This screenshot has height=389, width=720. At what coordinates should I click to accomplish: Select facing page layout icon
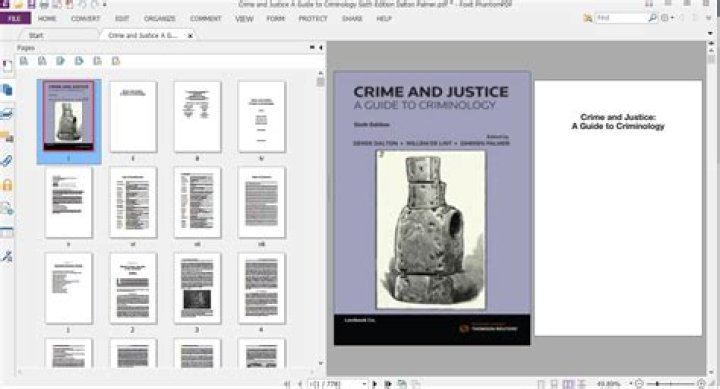point(568,384)
